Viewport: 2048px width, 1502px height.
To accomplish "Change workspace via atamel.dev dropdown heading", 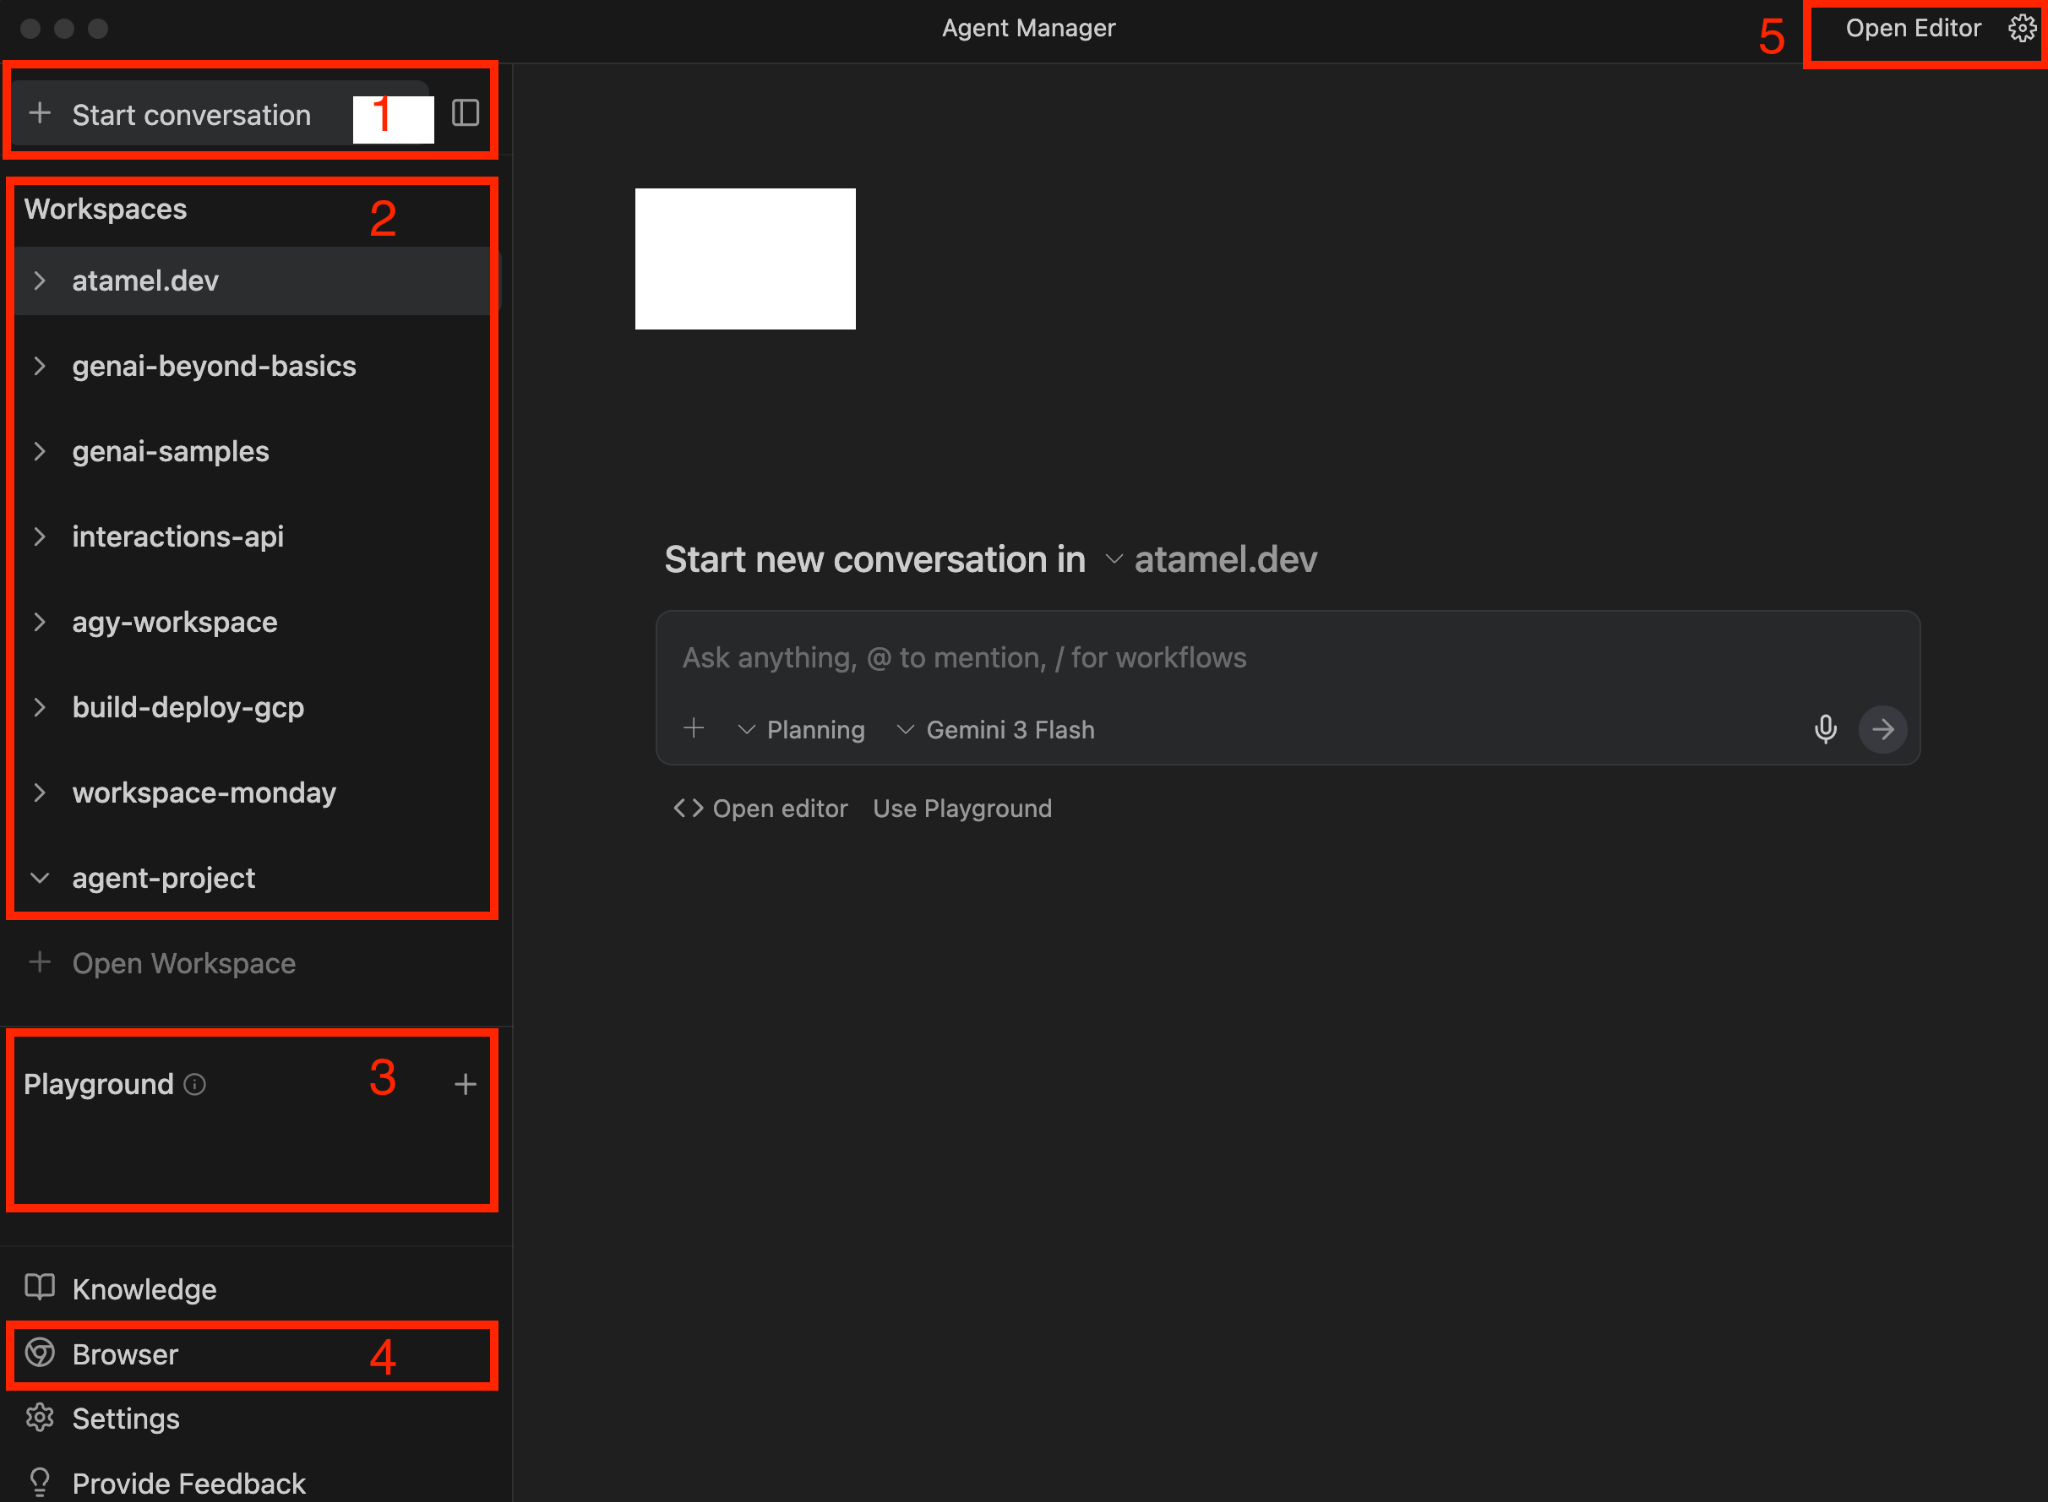I will [x=1212, y=560].
